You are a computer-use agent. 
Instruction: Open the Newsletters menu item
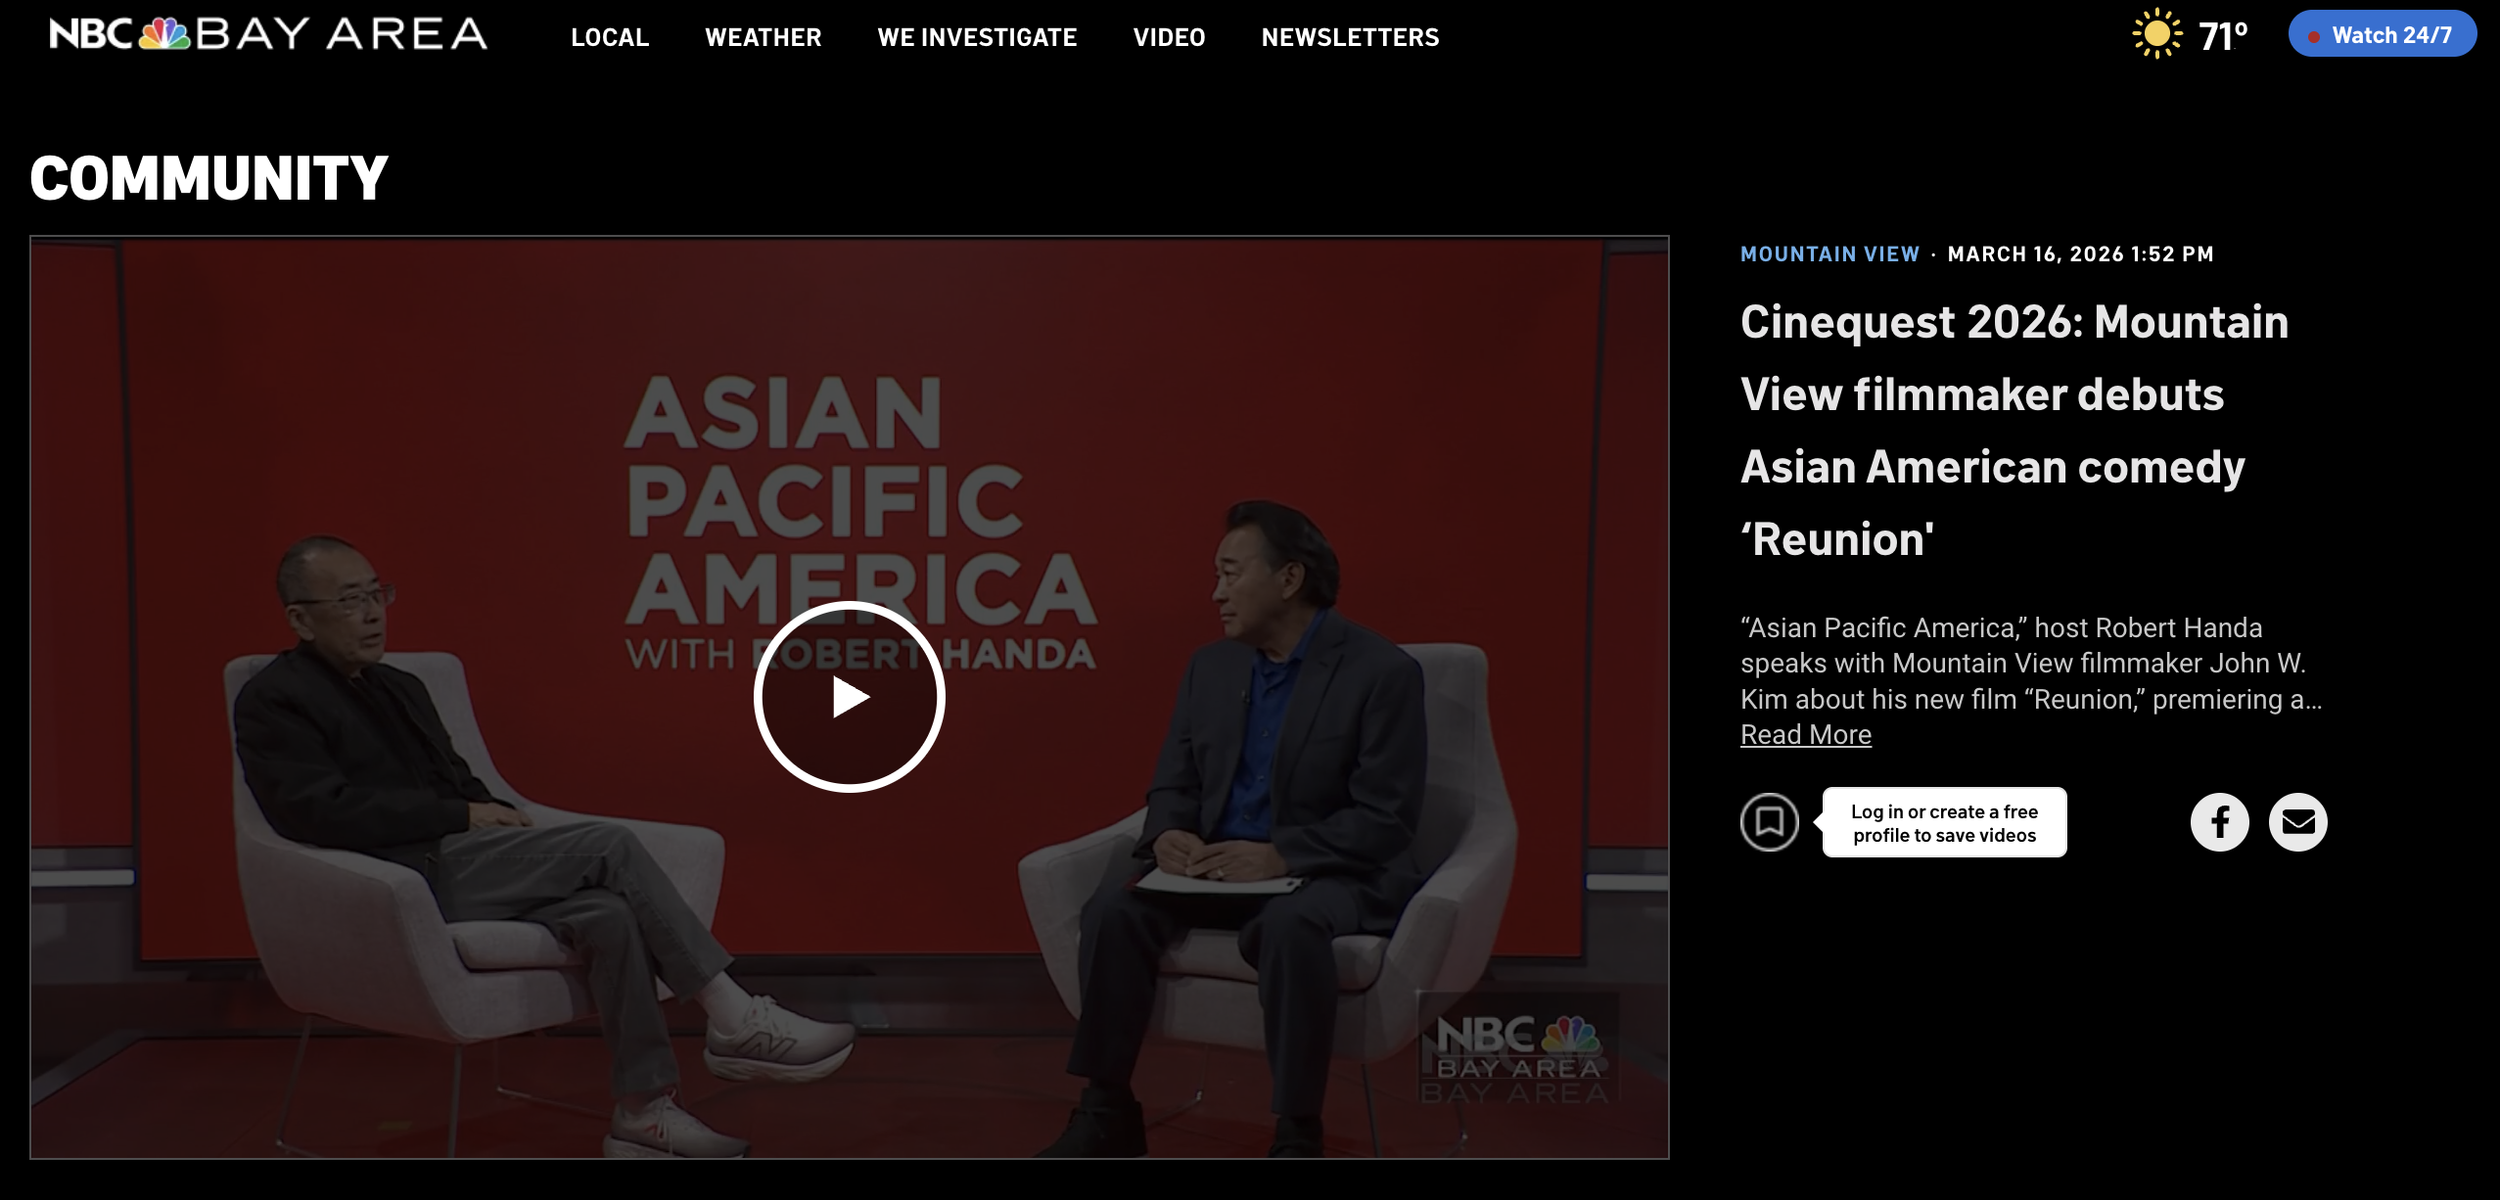coord(1350,37)
